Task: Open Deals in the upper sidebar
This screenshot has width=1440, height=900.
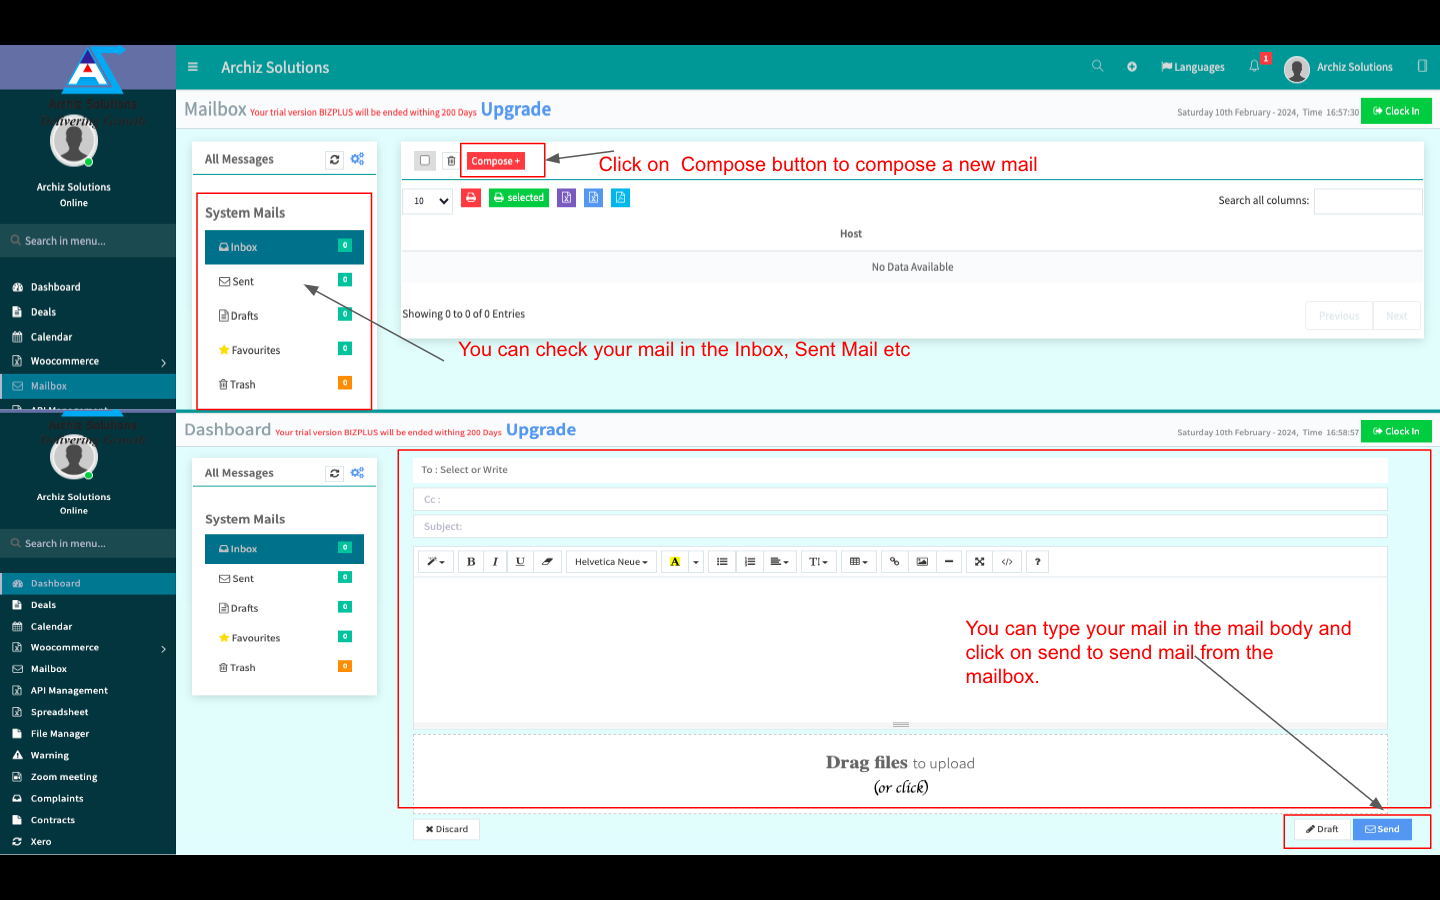Action: pyautogui.click(x=43, y=312)
